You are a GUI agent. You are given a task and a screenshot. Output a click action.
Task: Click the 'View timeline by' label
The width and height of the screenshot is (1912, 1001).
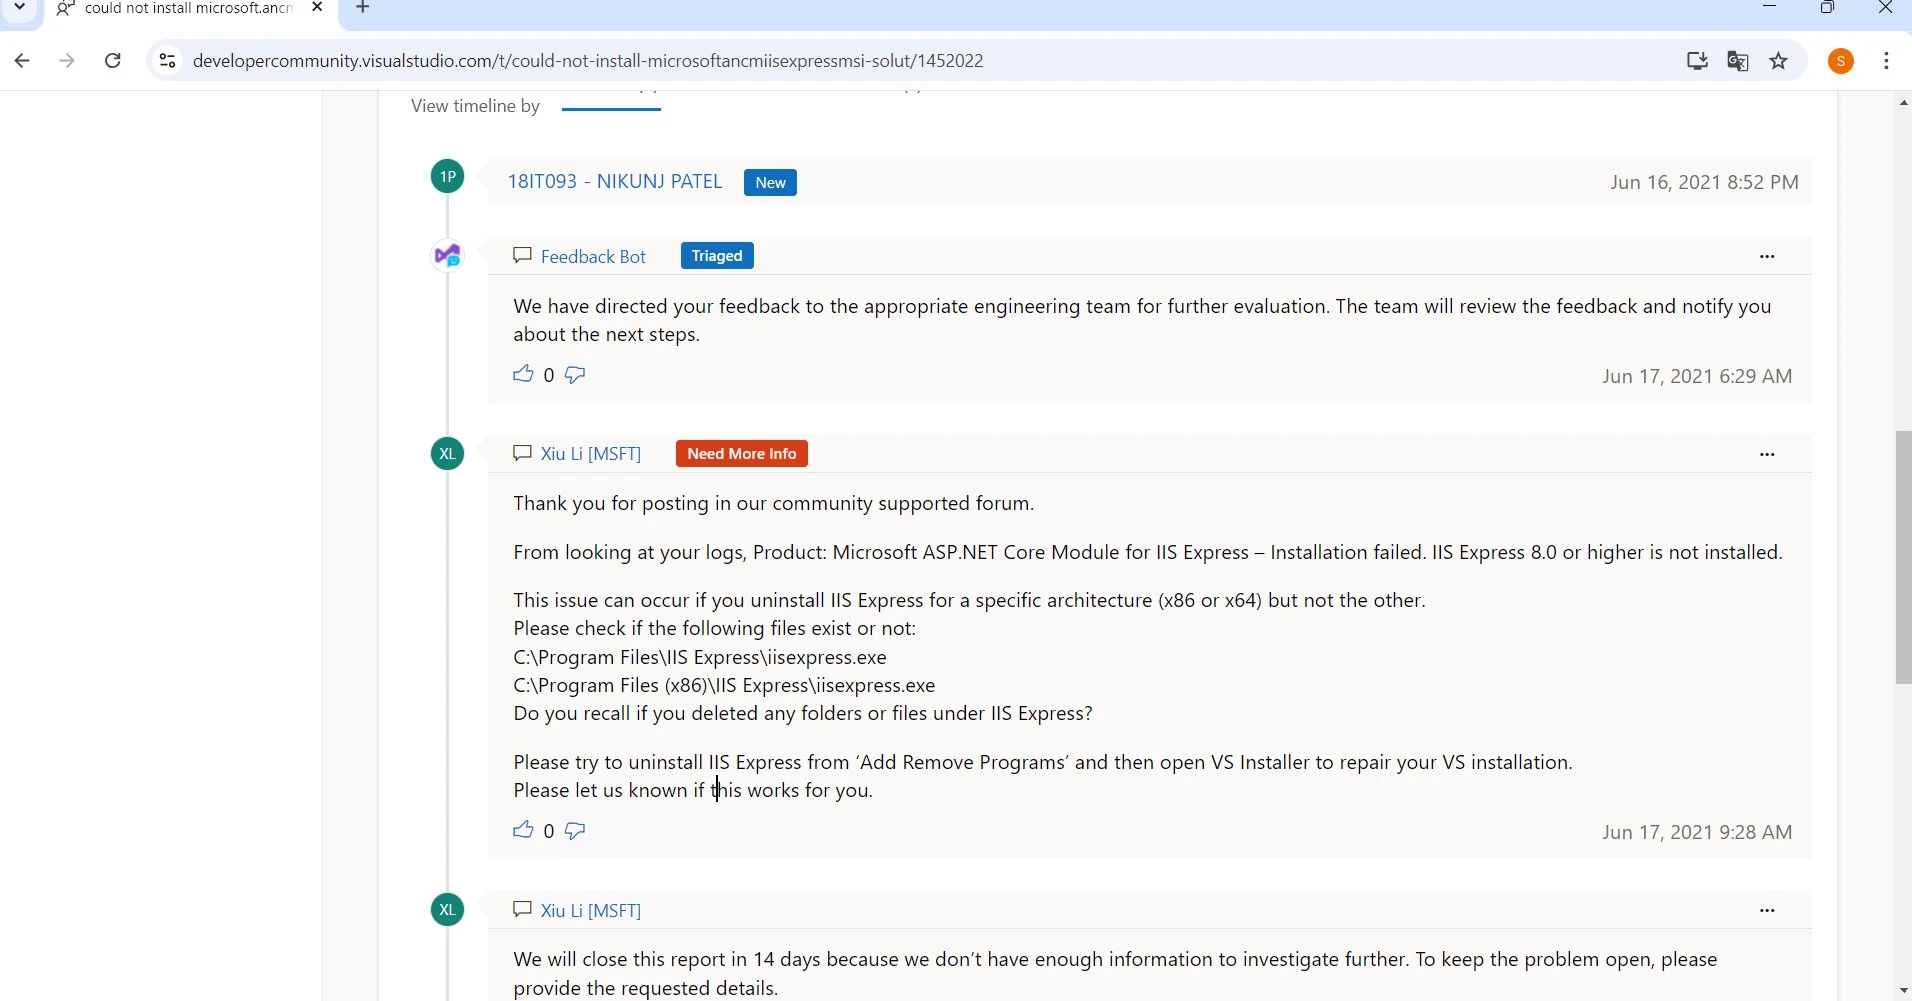(475, 107)
